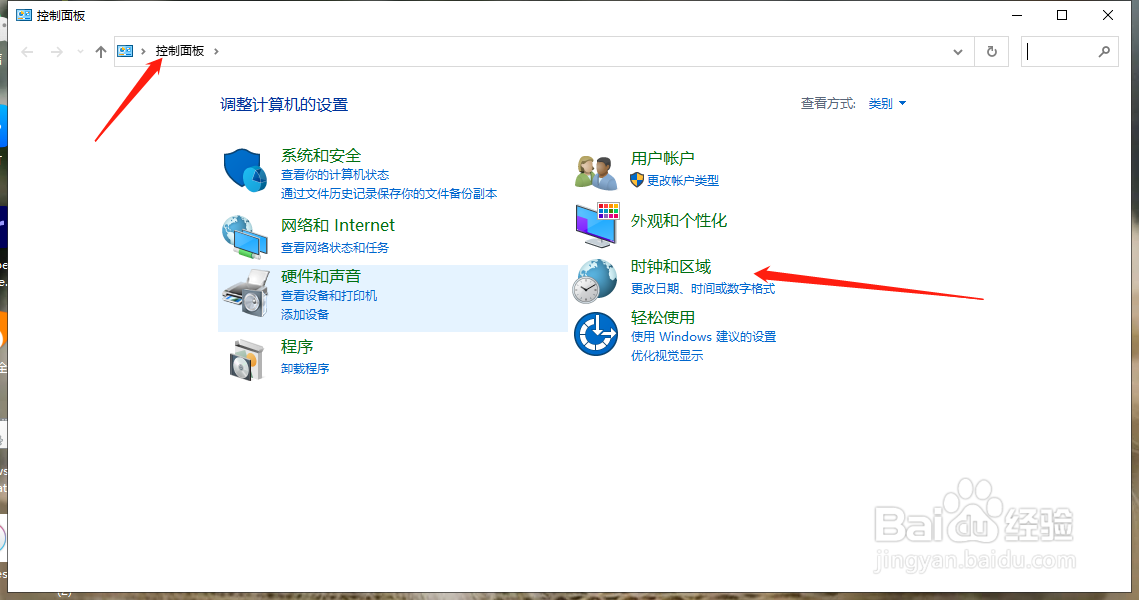Open the Hardware and Sound printer icon
Screen dimensions: 1139x600
(245, 293)
